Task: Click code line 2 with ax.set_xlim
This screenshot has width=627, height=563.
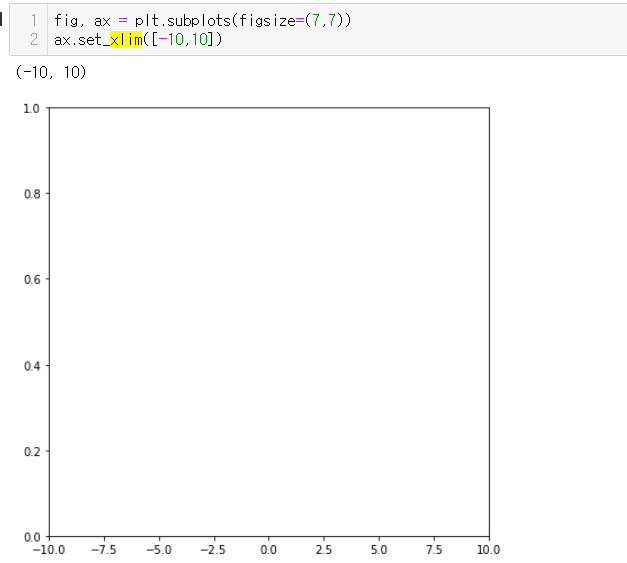Action: pyautogui.click(x=138, y=40)
